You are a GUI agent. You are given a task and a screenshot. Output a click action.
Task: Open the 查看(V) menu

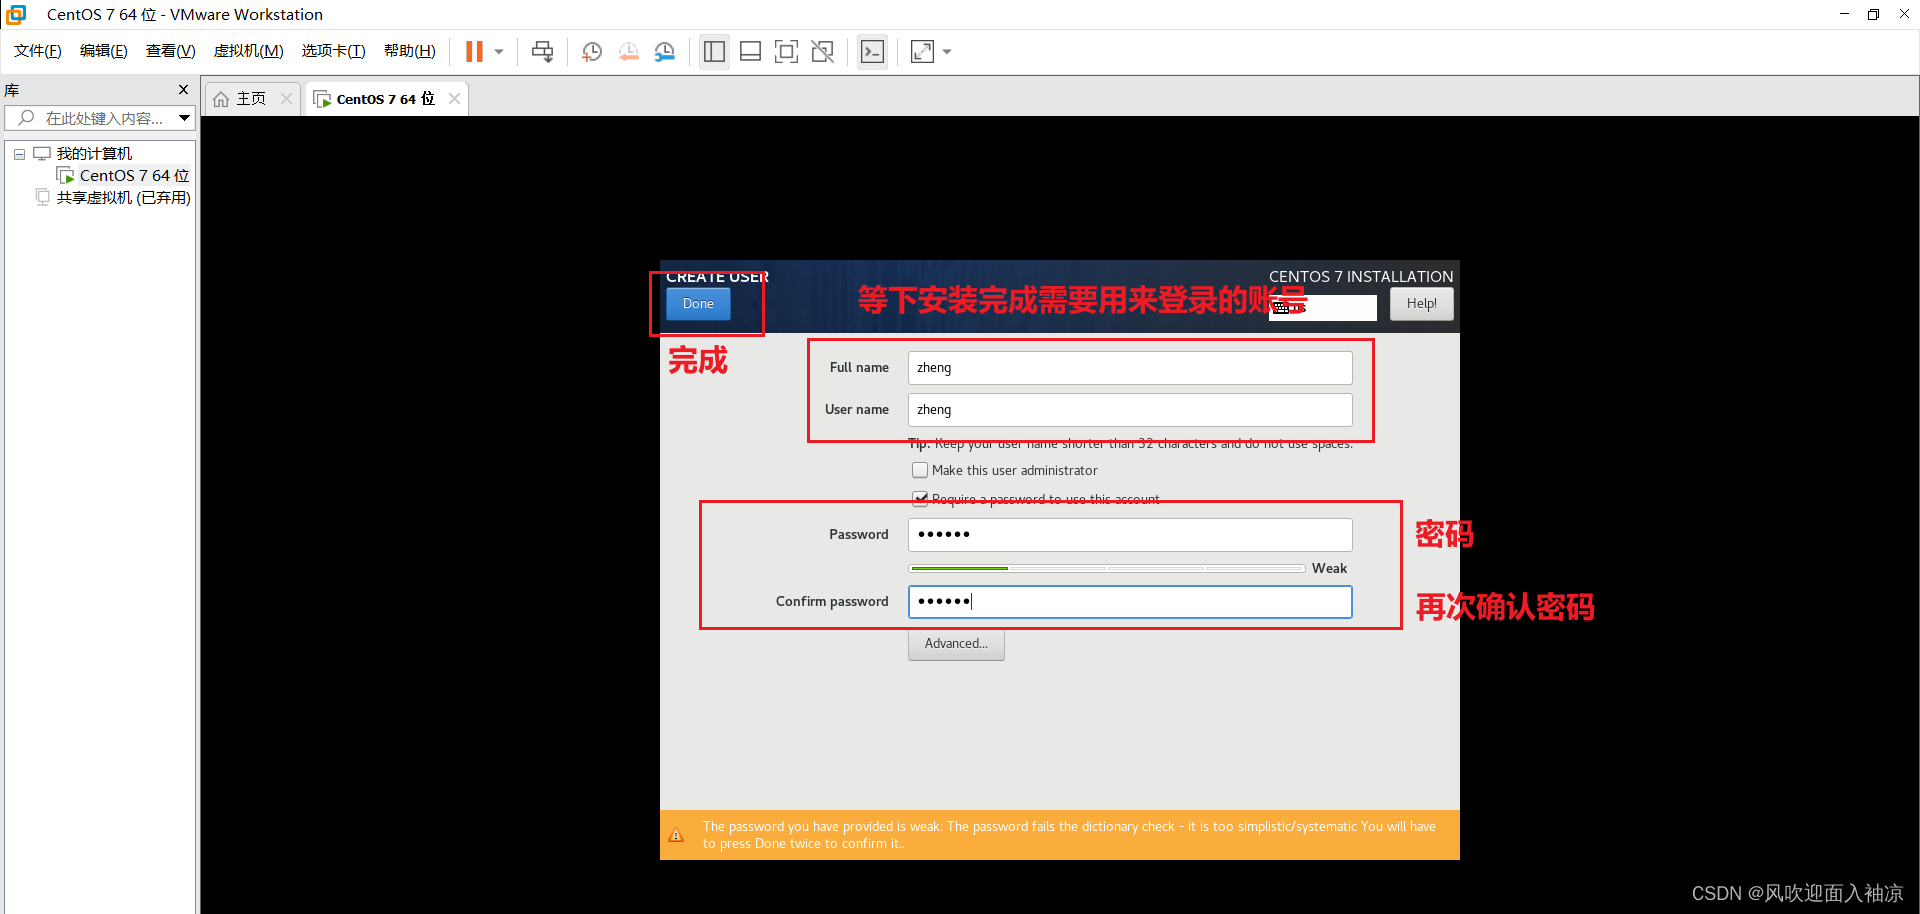171,51
